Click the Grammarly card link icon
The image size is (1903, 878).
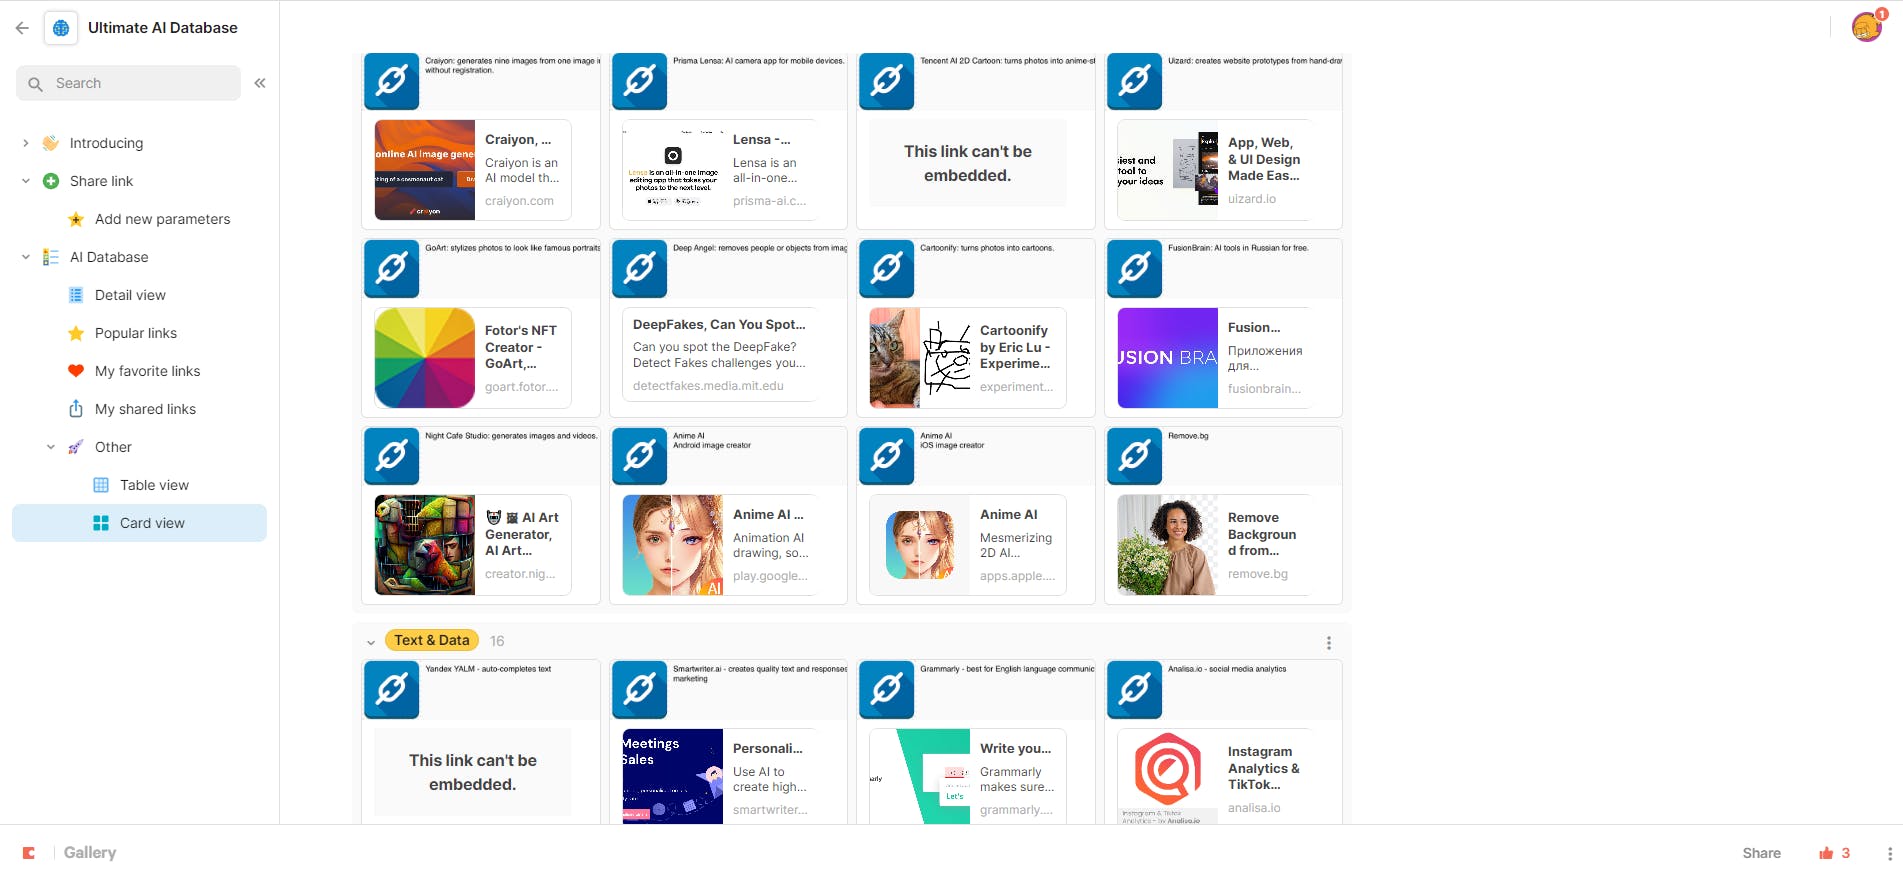(887, 689)
